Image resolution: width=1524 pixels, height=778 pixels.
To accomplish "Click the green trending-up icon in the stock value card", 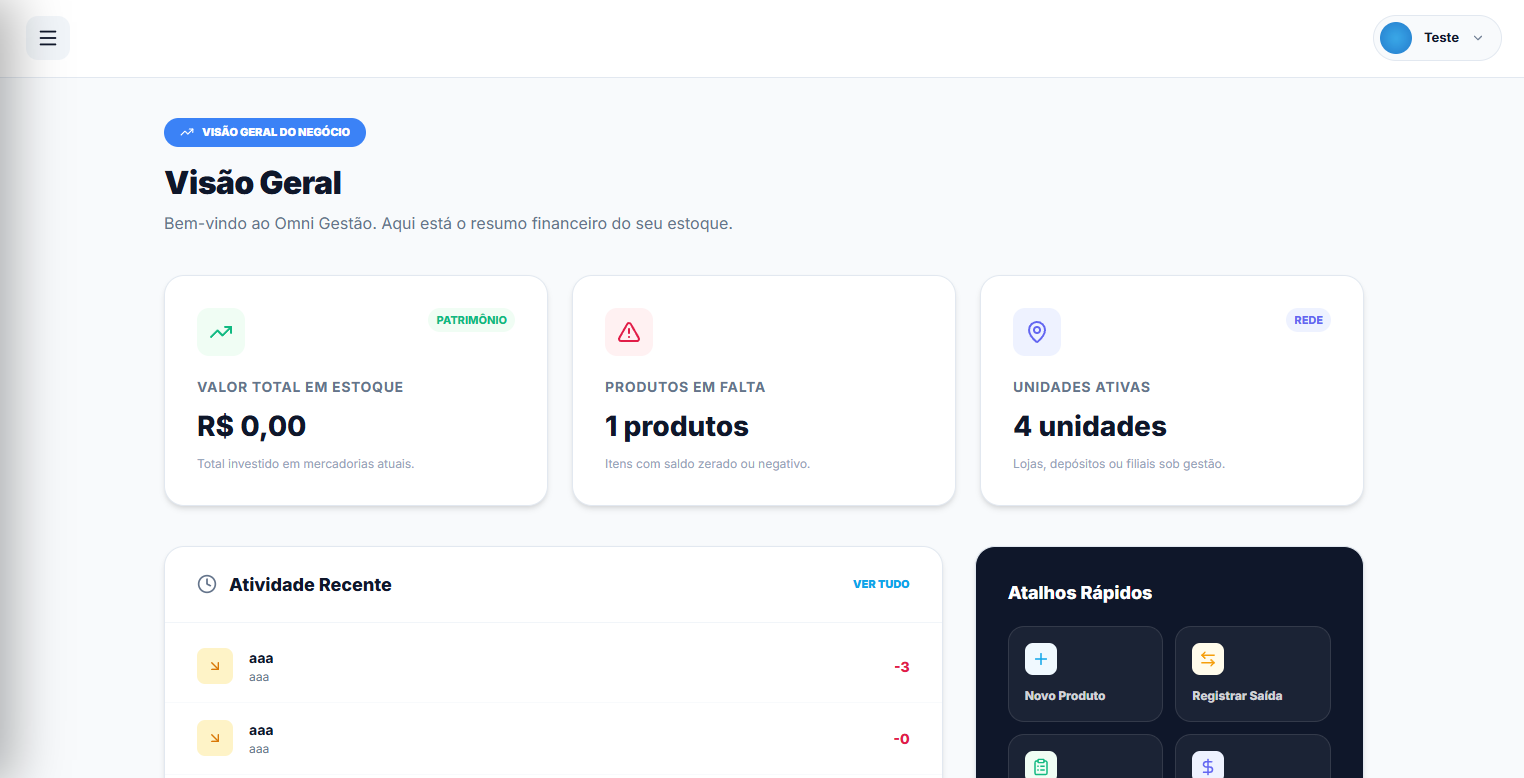I will [221, 332].
